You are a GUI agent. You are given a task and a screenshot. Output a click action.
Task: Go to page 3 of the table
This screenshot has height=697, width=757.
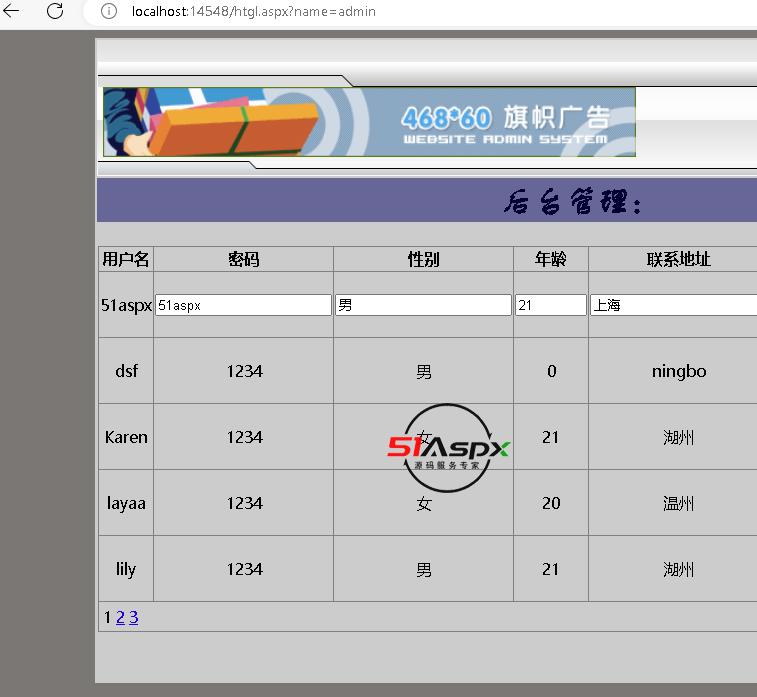click(134, 617)
